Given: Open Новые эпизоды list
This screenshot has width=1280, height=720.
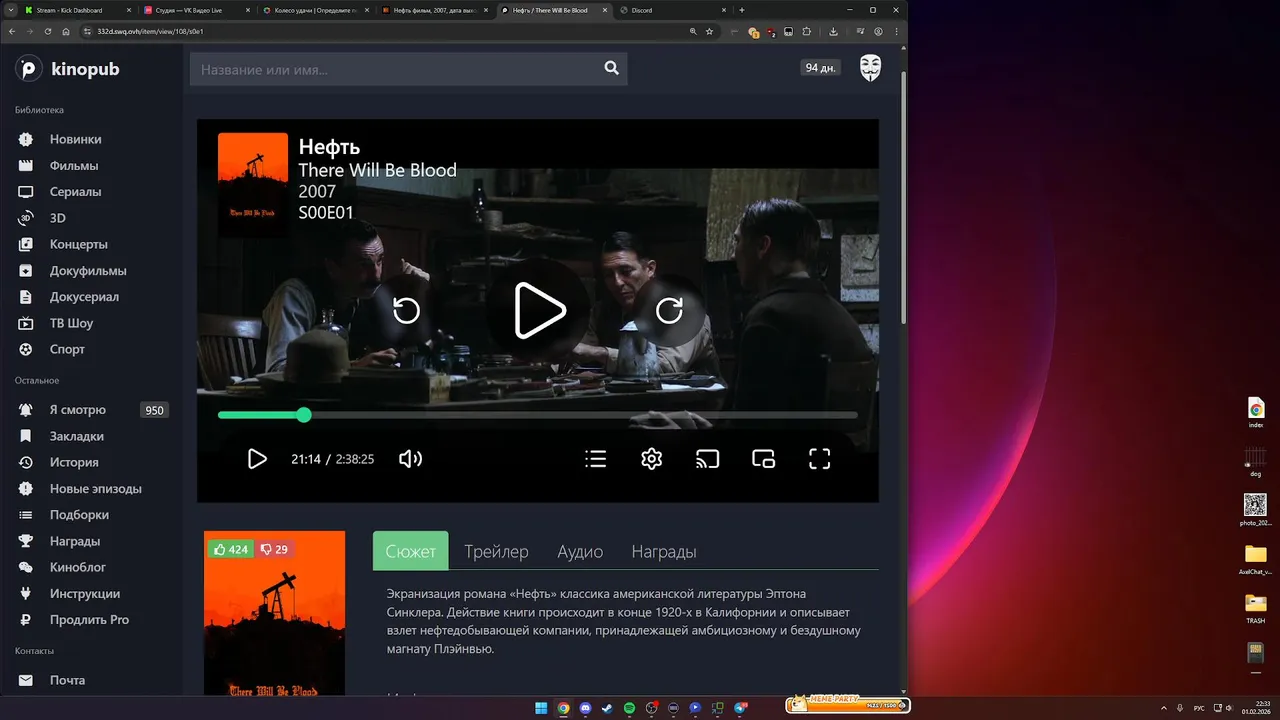Looking at the screenshot, I should coord(95,489).
